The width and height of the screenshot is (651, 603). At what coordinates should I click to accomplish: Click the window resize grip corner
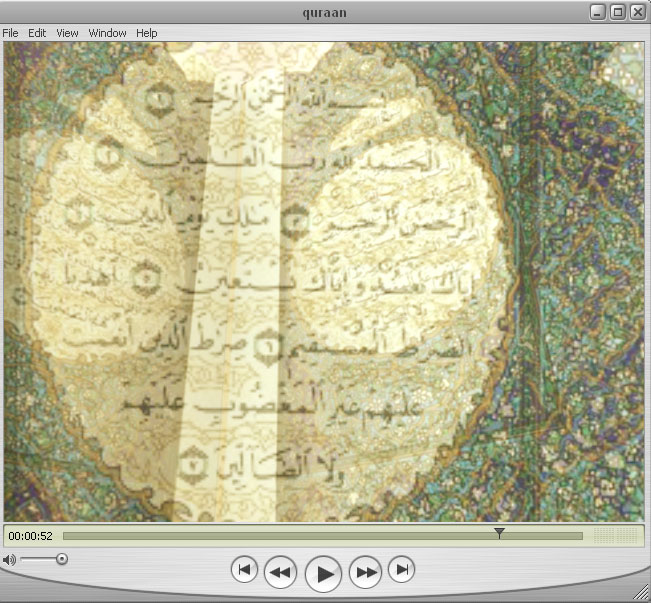click(642, 594)
